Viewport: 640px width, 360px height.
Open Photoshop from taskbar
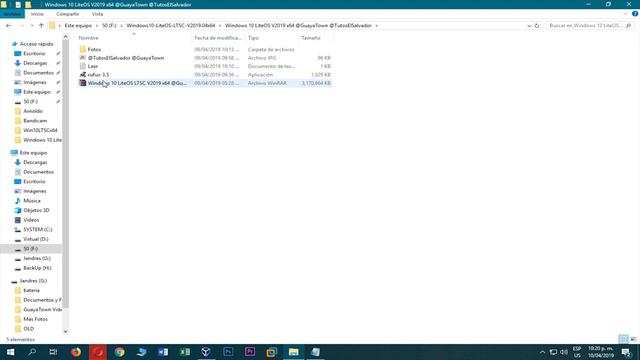(x=228, y=352)
